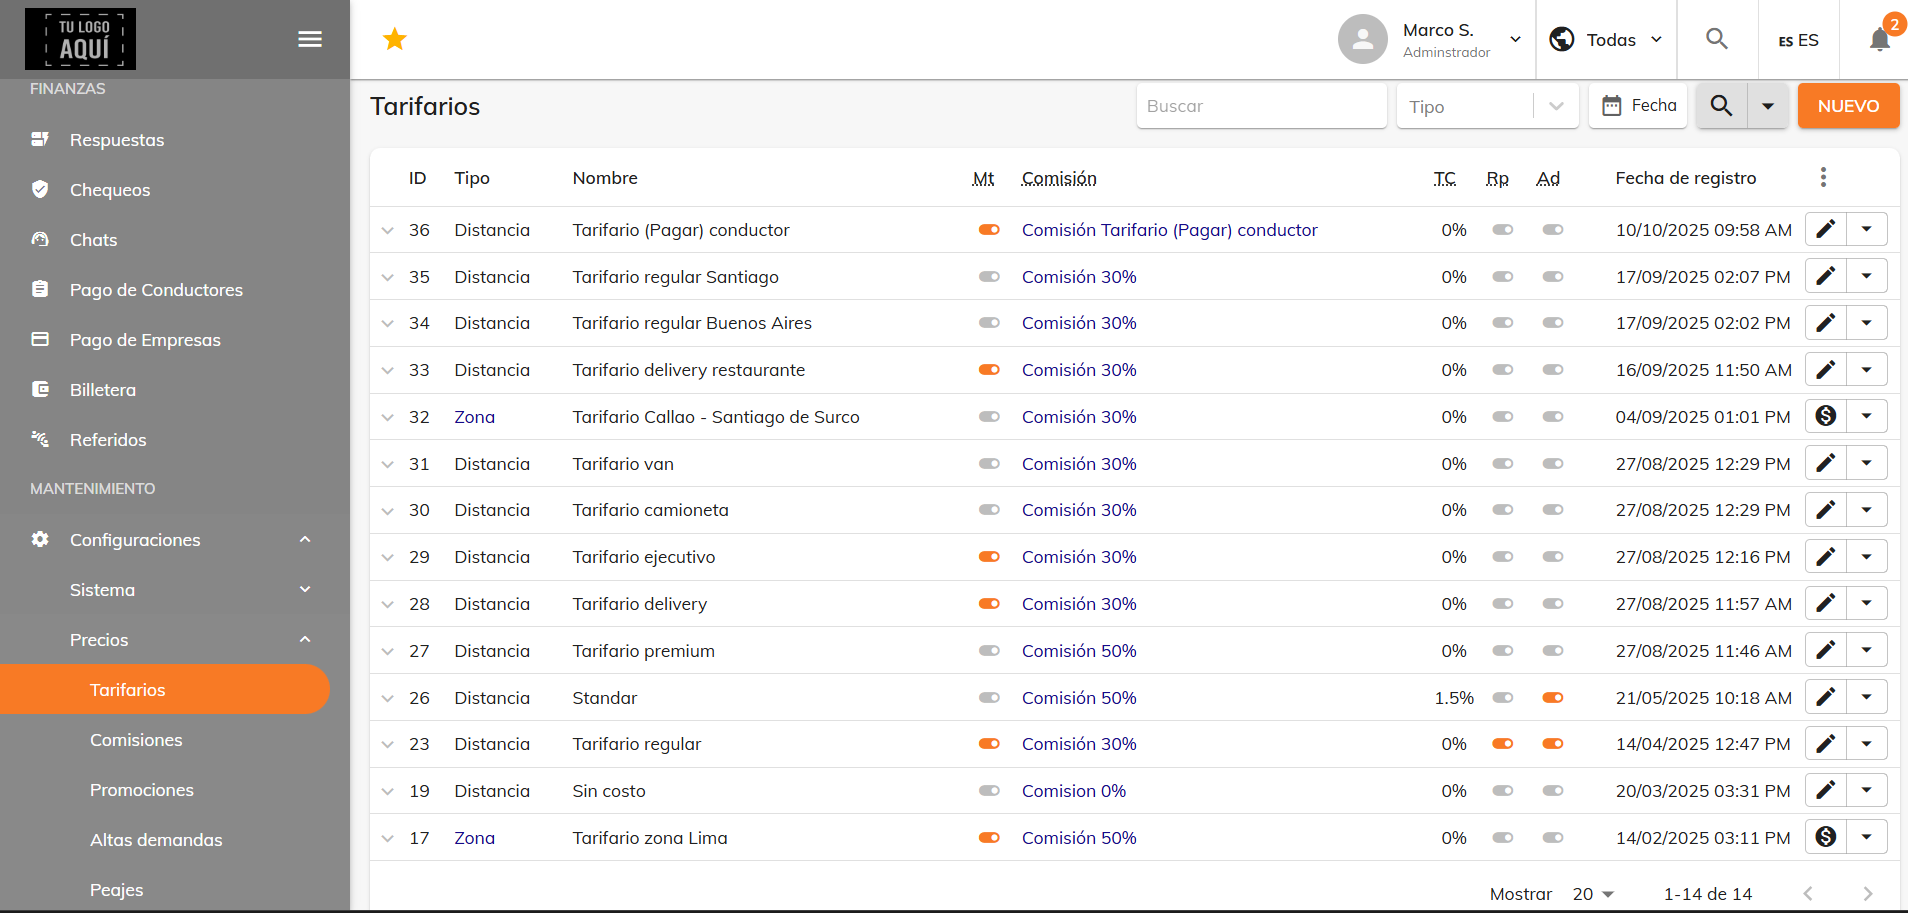
Task: Open Pago de Empresas in sidebar
Action: 145,340
